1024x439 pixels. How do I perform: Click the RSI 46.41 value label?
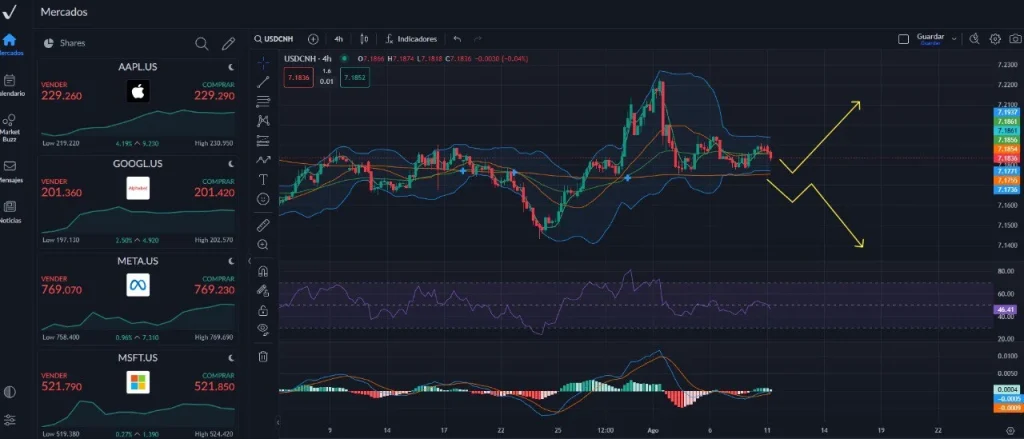[x=1006, y=310]
